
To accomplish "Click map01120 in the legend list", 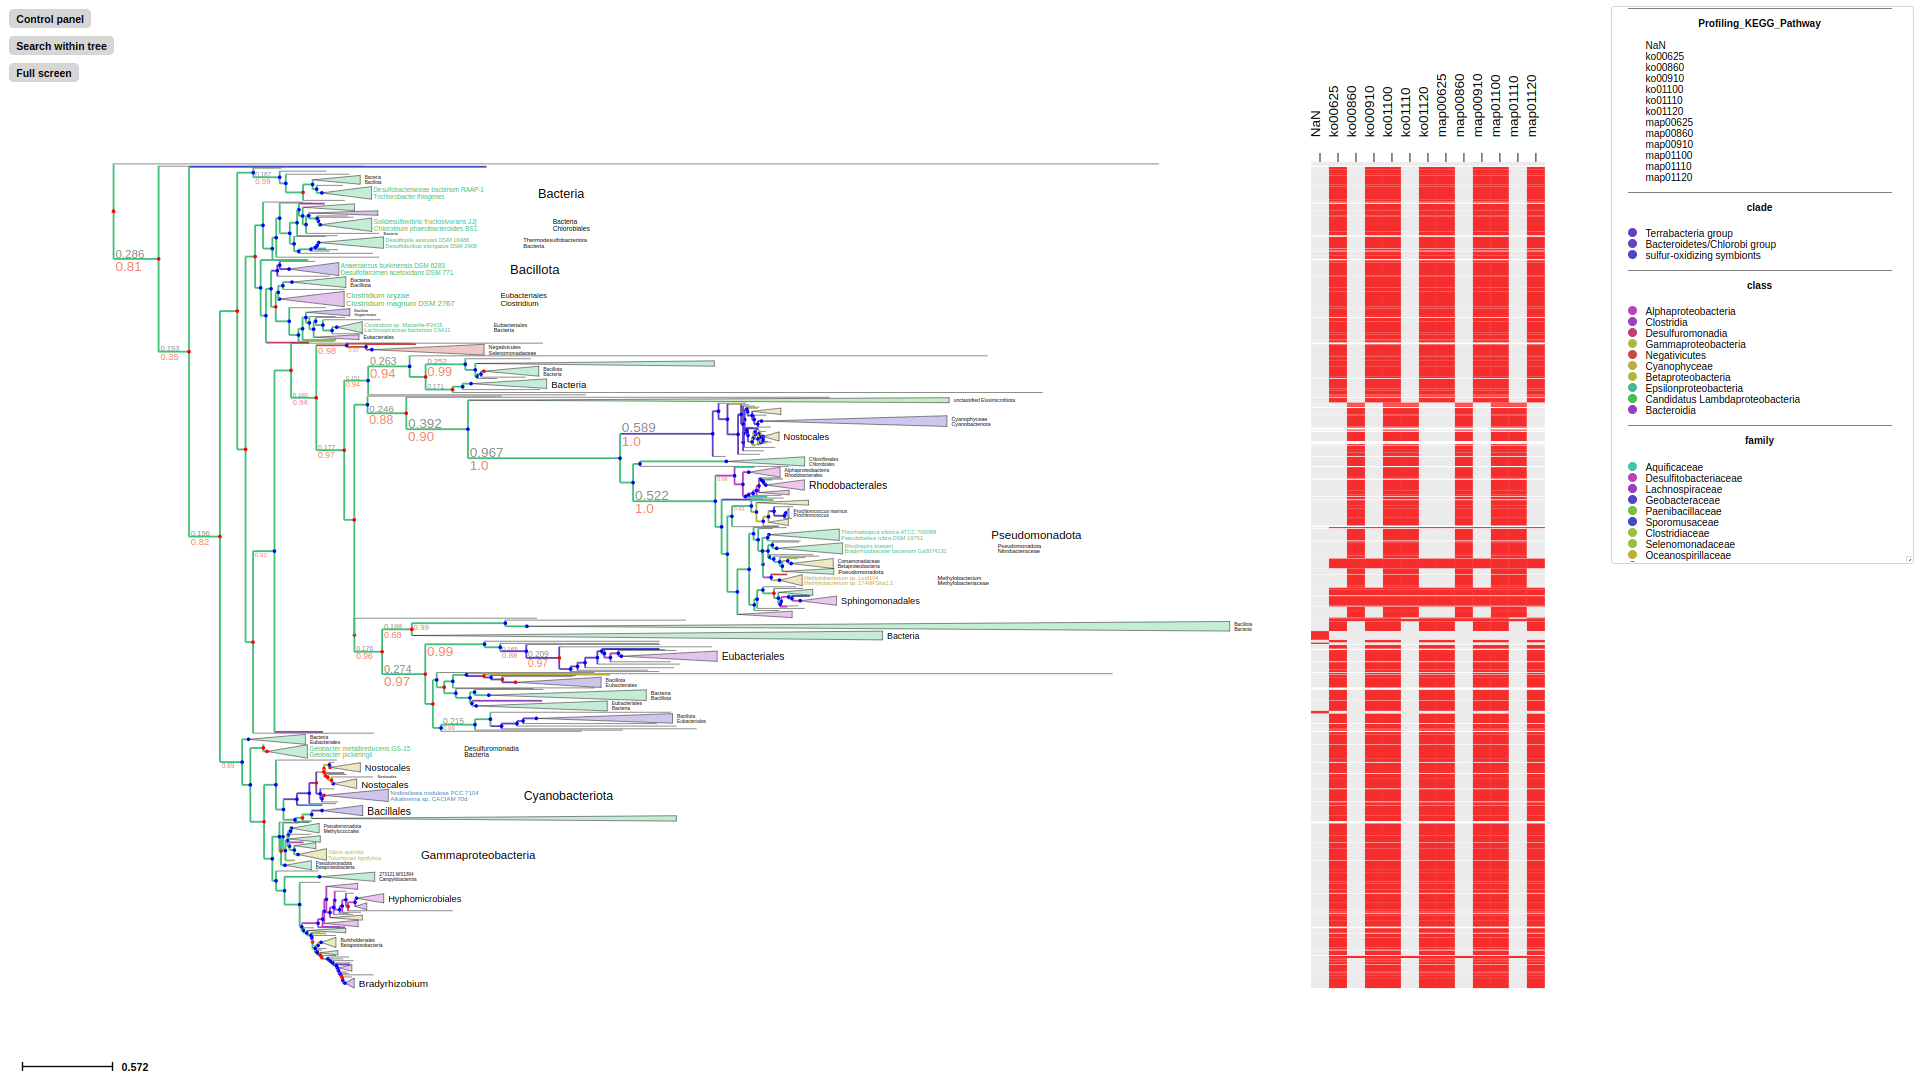I will (1669, 177).
